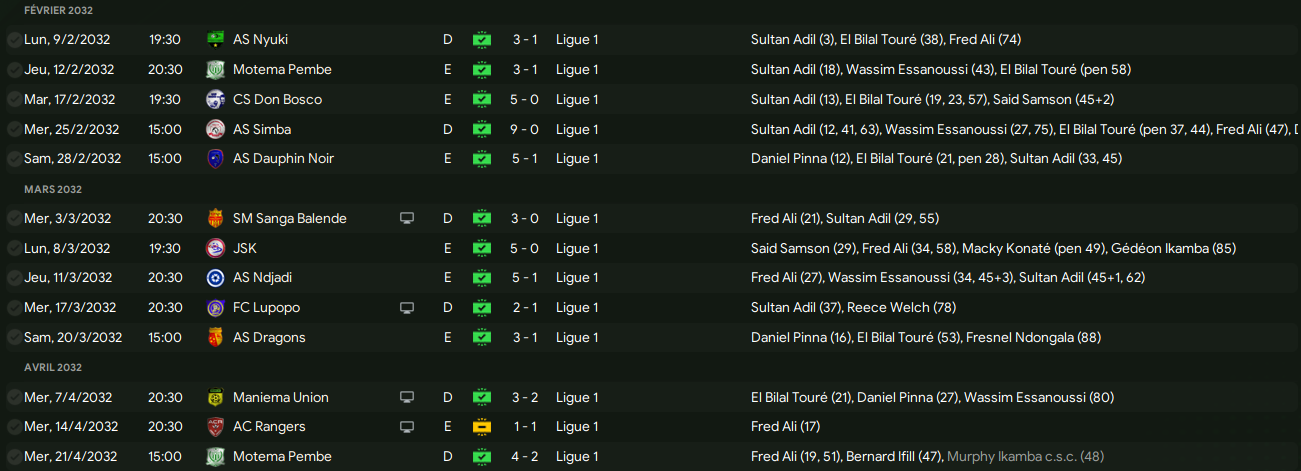The width and height of the screenshot is (1301, 471).
Task: Toggle the check circle on the 7/4/2032 row
Action: [14, 397]
